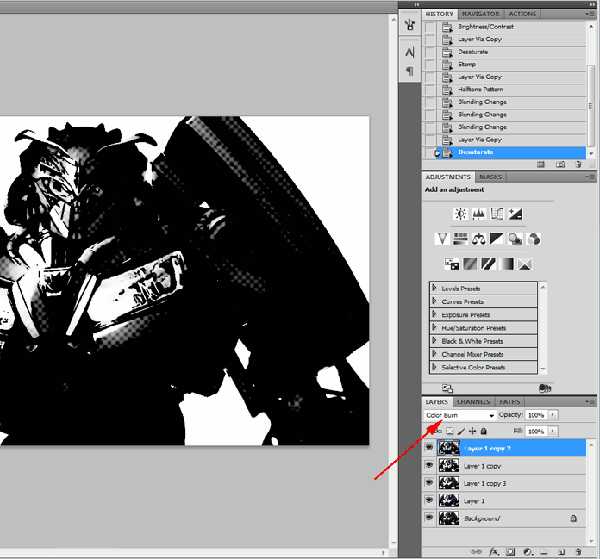The image size is (600, 559).
Task: Add a Black & White adjustment layer
Action: click(497, 239)
